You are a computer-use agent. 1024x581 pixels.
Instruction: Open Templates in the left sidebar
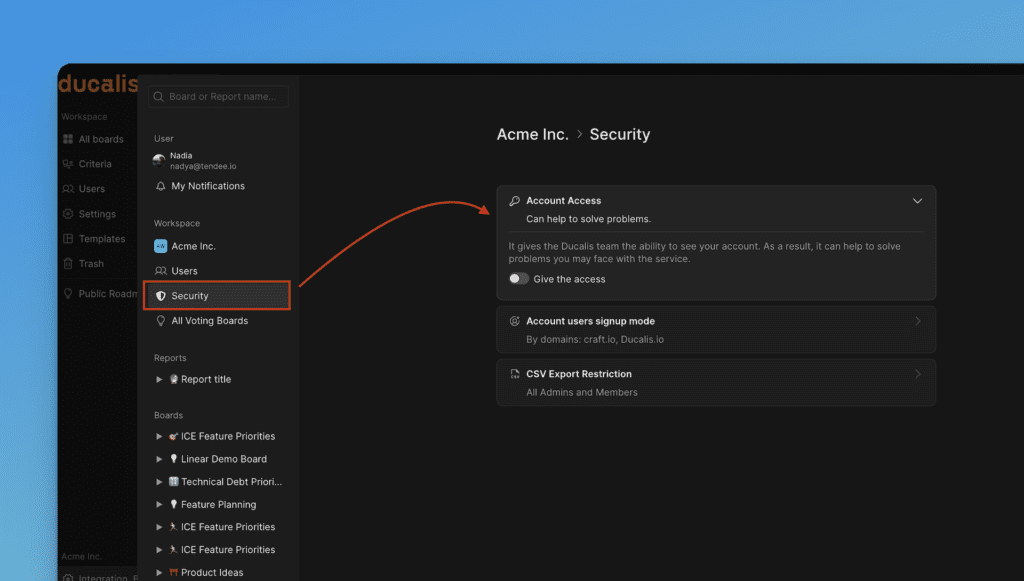(x=101, y=239)
